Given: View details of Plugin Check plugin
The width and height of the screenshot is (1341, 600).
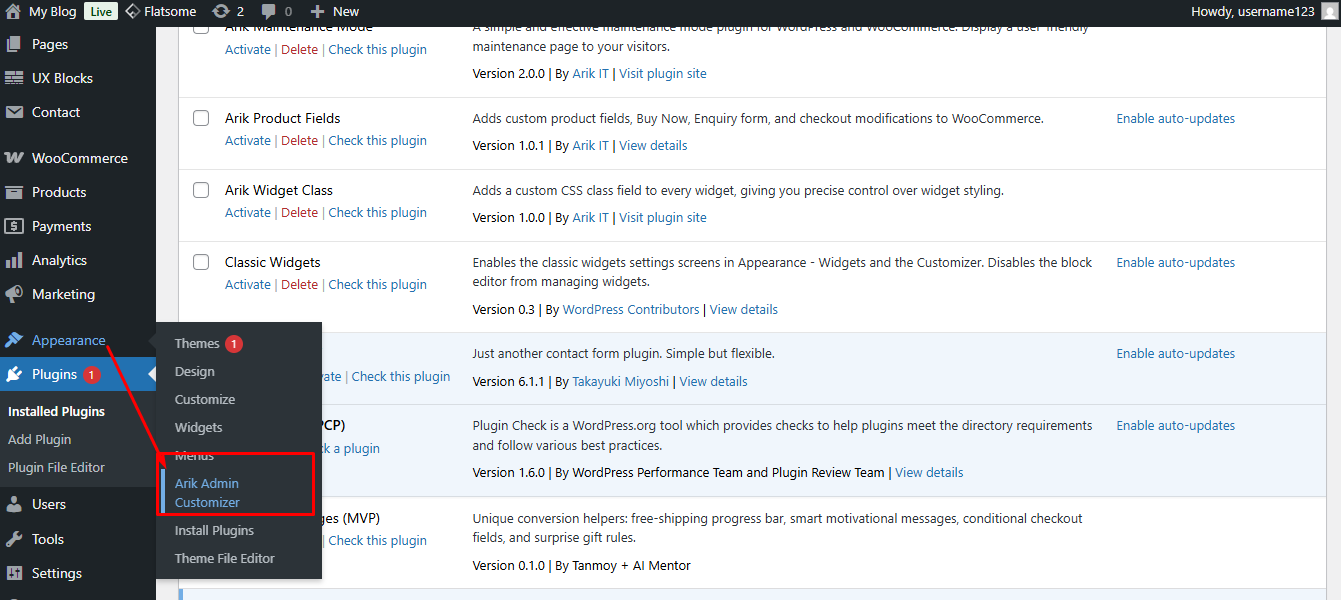Looking at the screenshot, I should pyautogui.click(x=929, y=472).
